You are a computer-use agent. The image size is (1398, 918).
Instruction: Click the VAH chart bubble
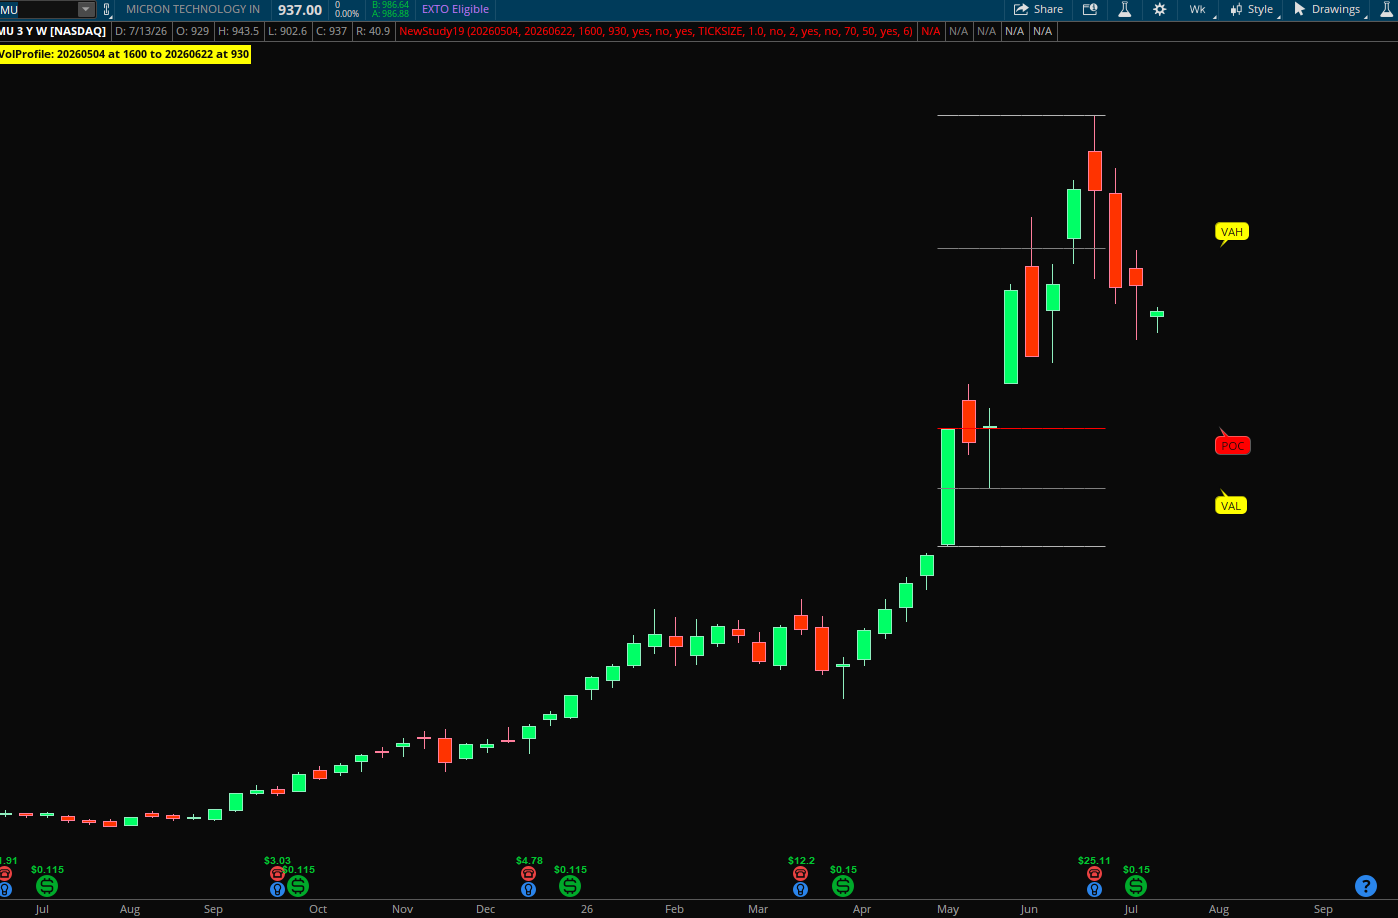[1232, 232]
